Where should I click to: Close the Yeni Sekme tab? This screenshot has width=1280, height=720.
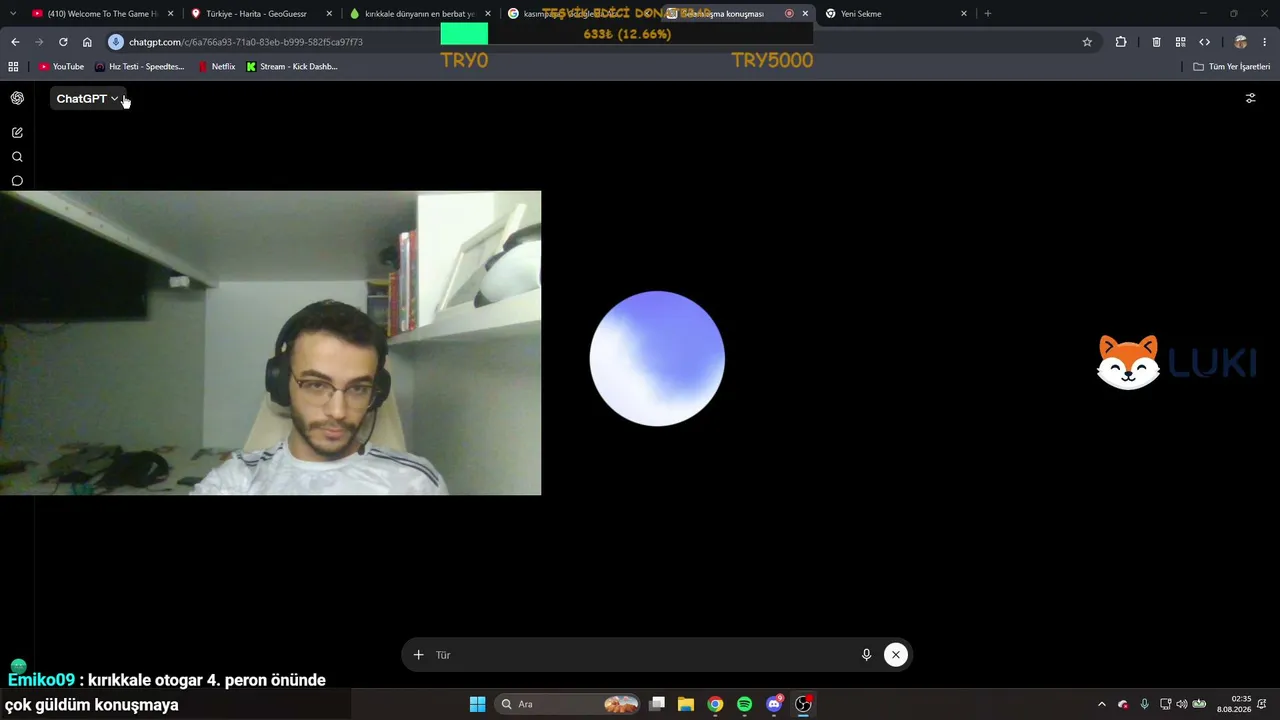[x=964, y=14]
